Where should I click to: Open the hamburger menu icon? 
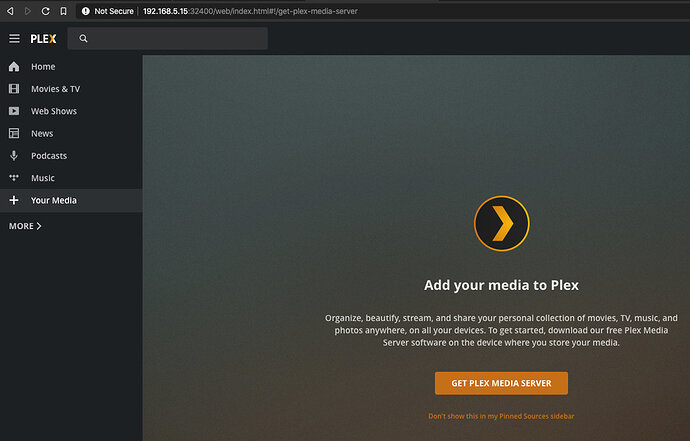(14, 39)
